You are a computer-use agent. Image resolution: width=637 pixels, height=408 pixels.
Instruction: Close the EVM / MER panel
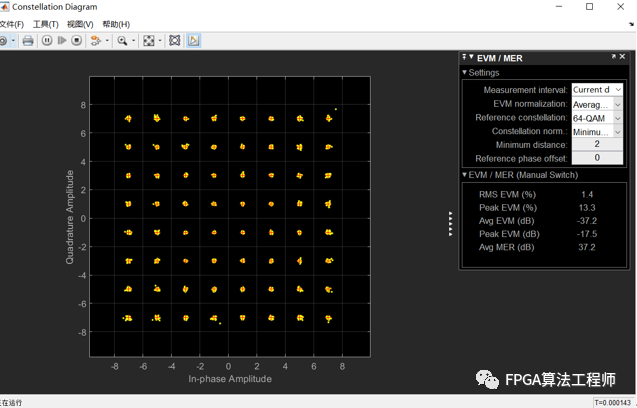coord(620,58)
